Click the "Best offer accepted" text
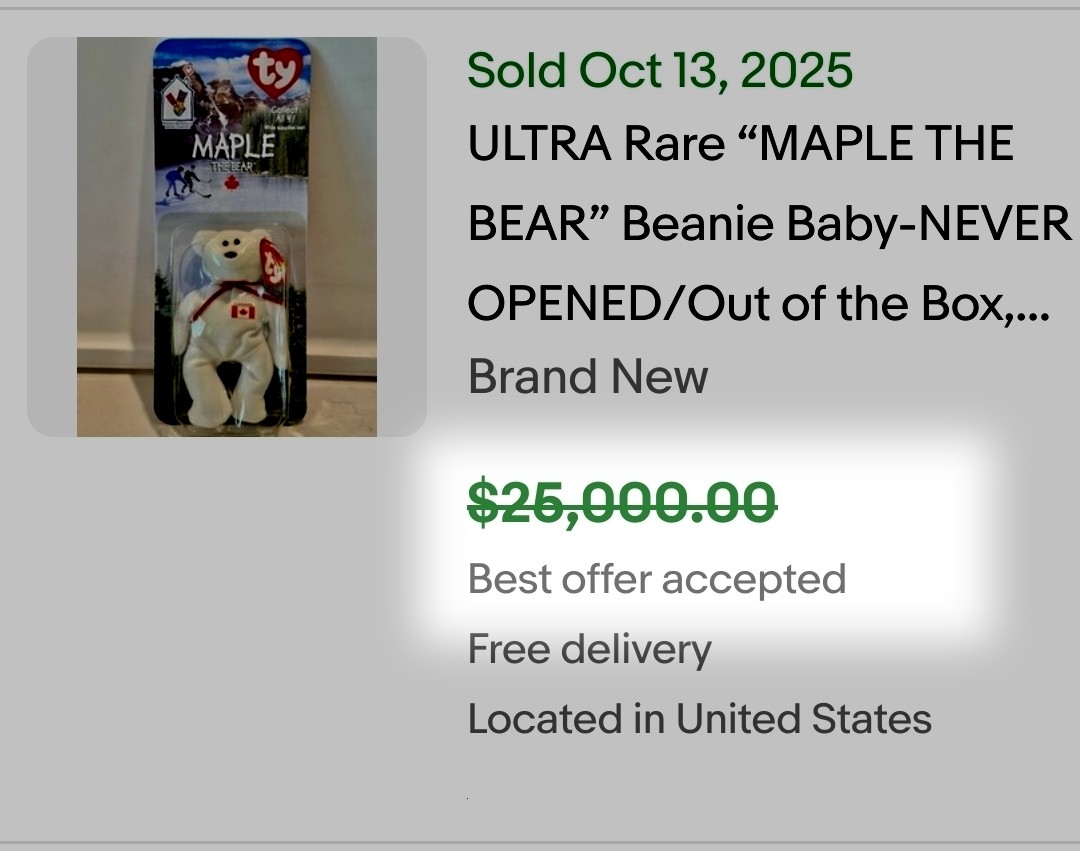 click(657, 579)
